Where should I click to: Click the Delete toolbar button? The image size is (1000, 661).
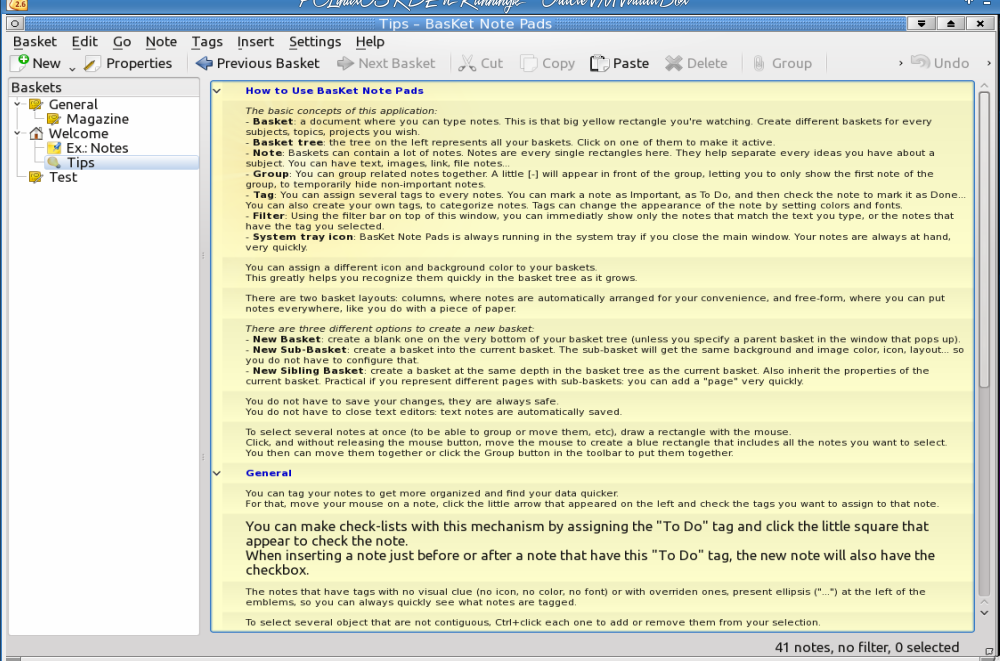point(696,63)
